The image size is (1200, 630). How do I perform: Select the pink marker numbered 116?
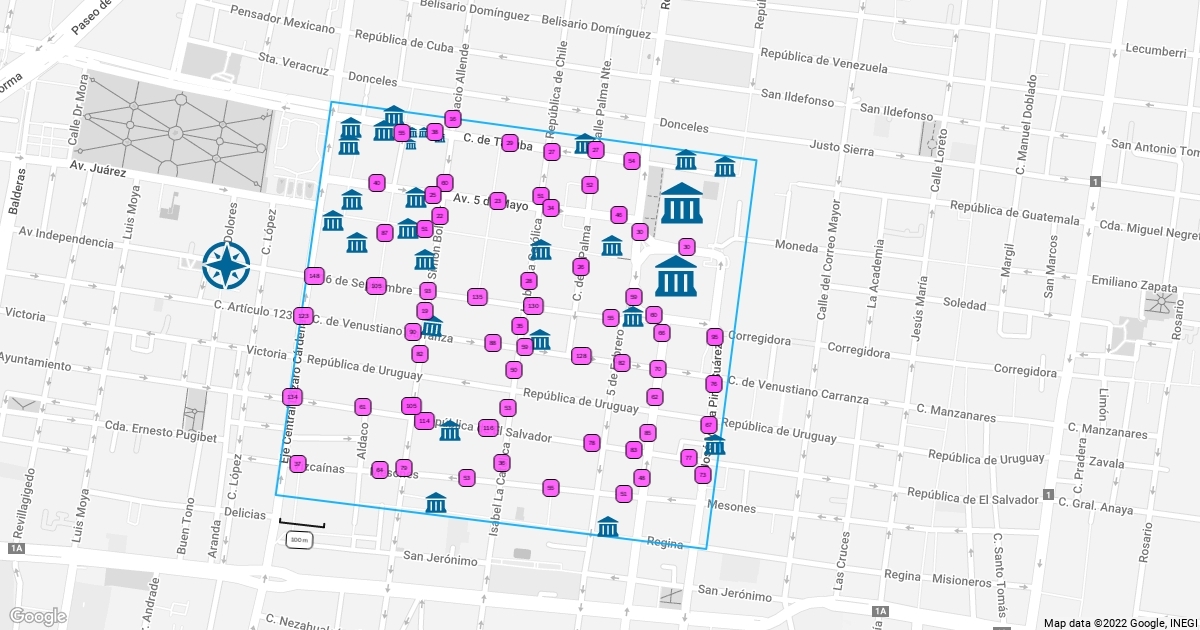tap(488, 428)
